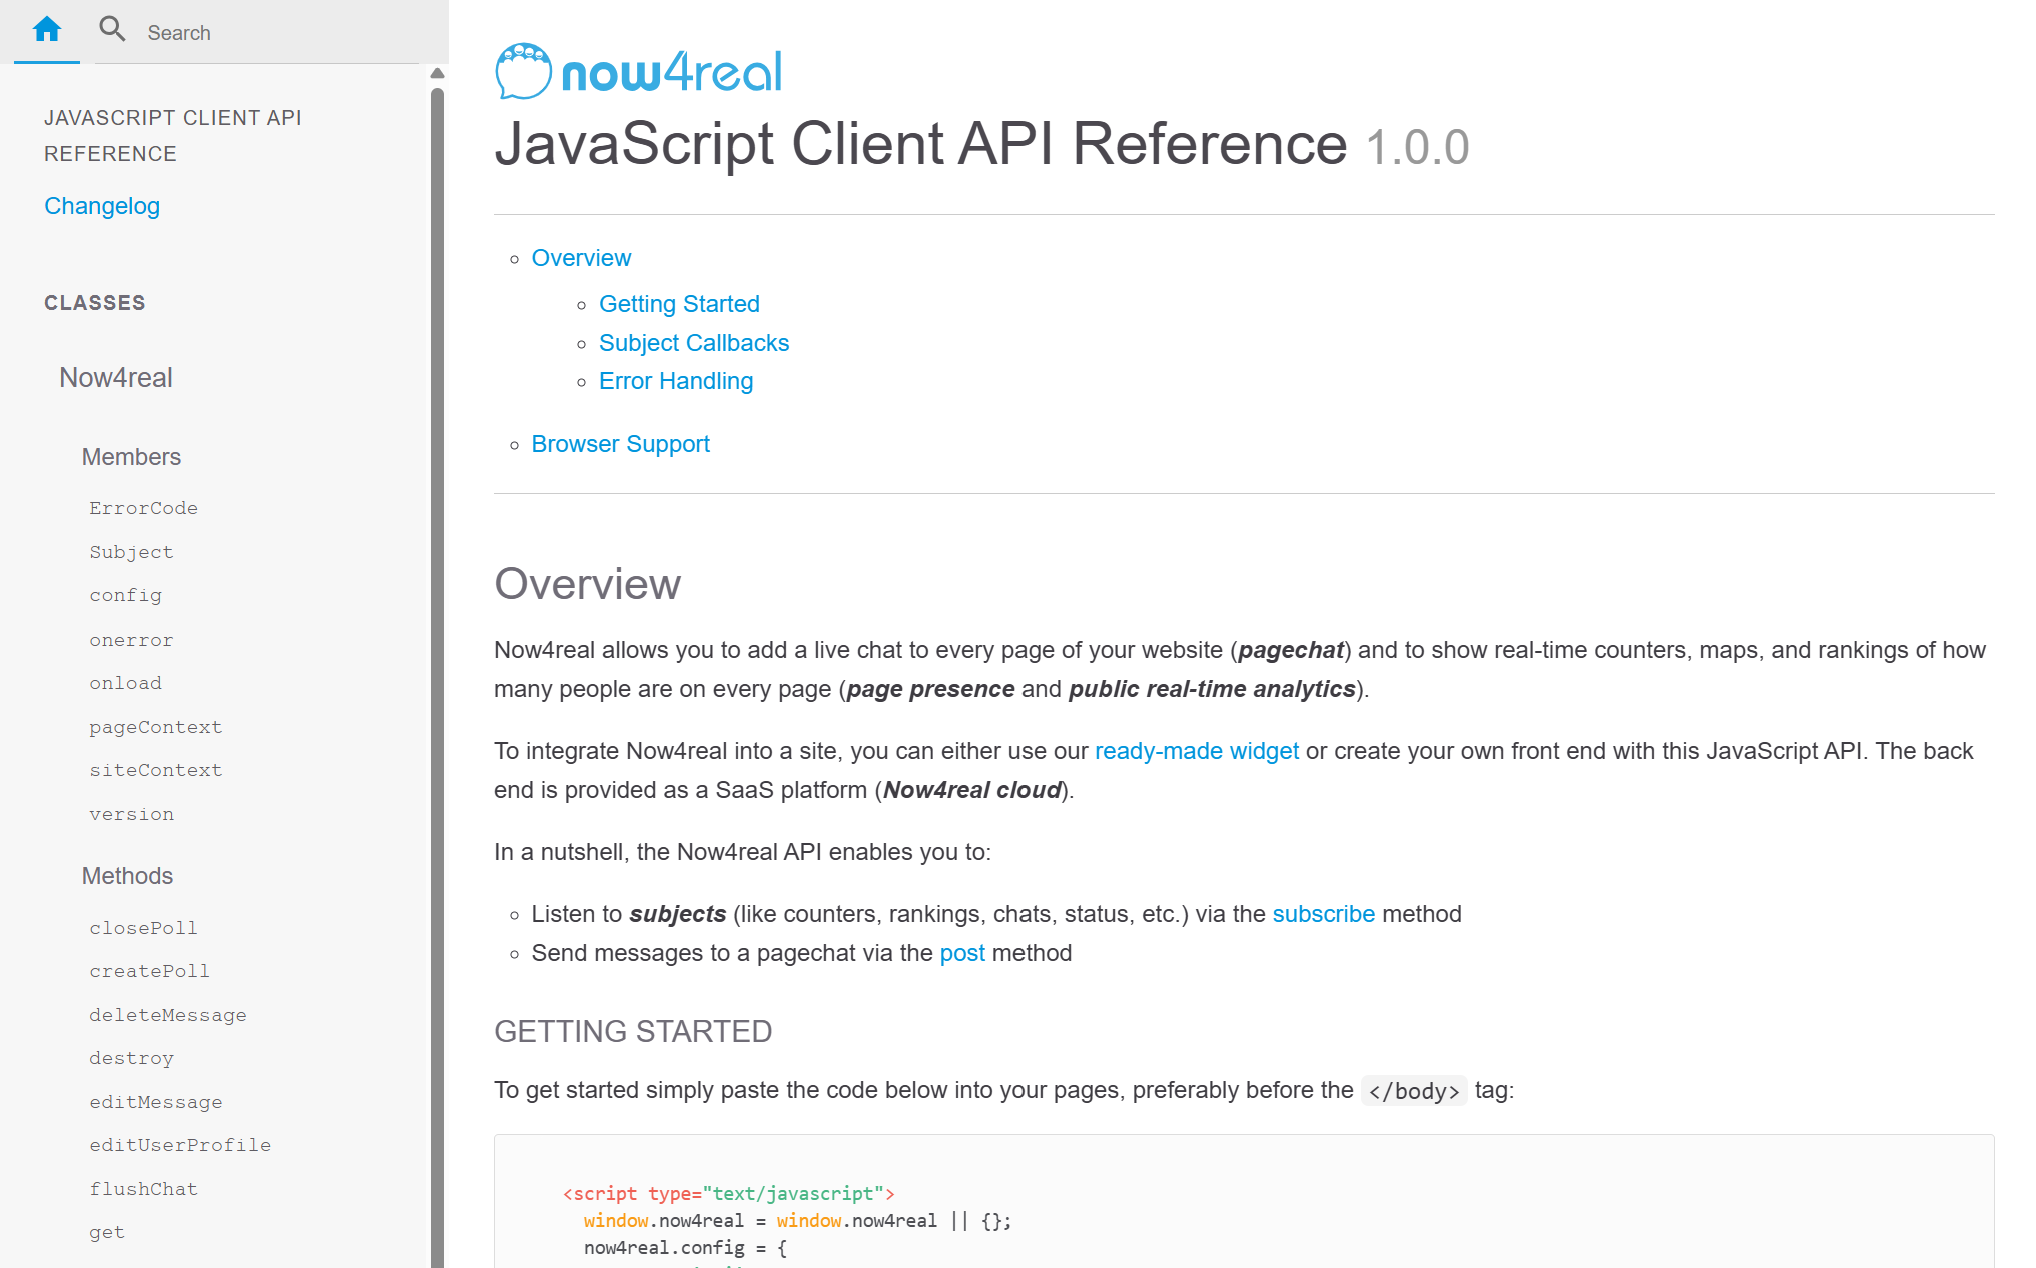The image size is (2036, 1268).
Task: Open the ErrorCode member entry
Action: pyautogui.click(x=143, y=508)
